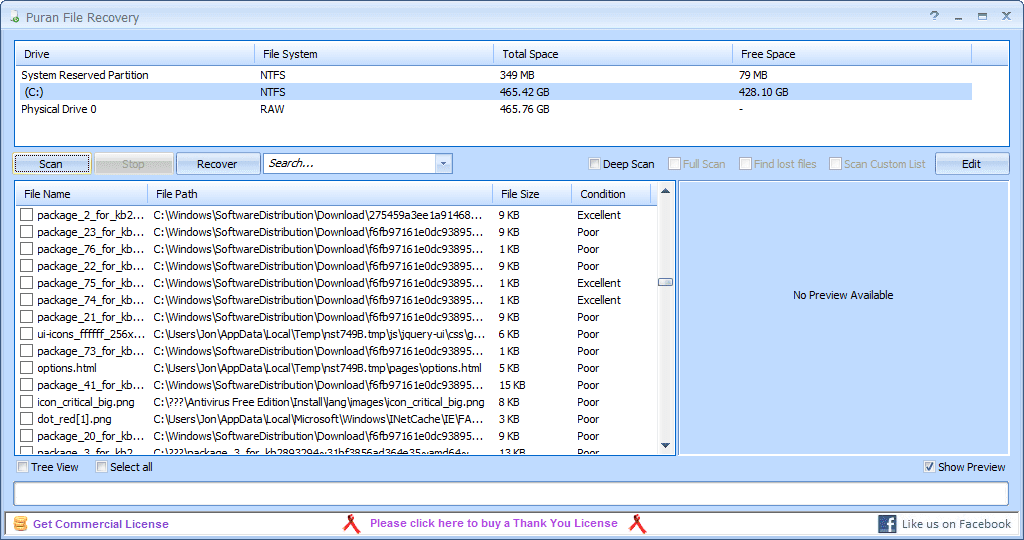Select the package_41_for_kb file row

(x=336, y=385)
